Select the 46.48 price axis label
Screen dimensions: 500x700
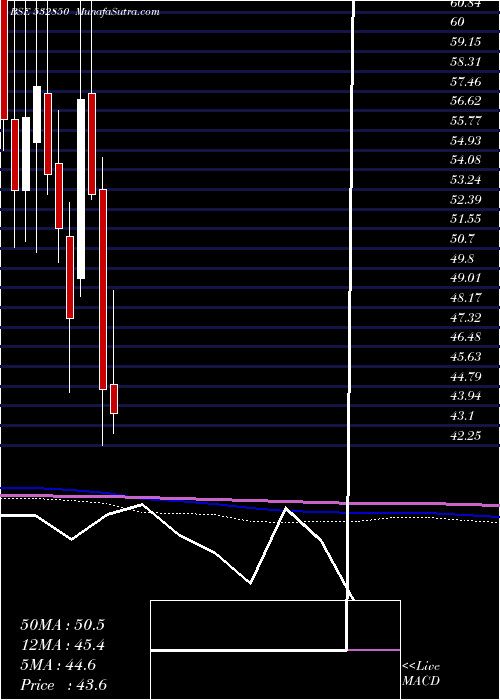tap(466, 337)
